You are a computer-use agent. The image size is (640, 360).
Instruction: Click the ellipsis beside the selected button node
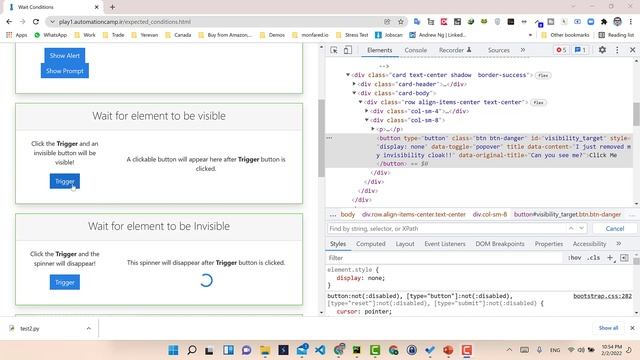coord(329,138)
